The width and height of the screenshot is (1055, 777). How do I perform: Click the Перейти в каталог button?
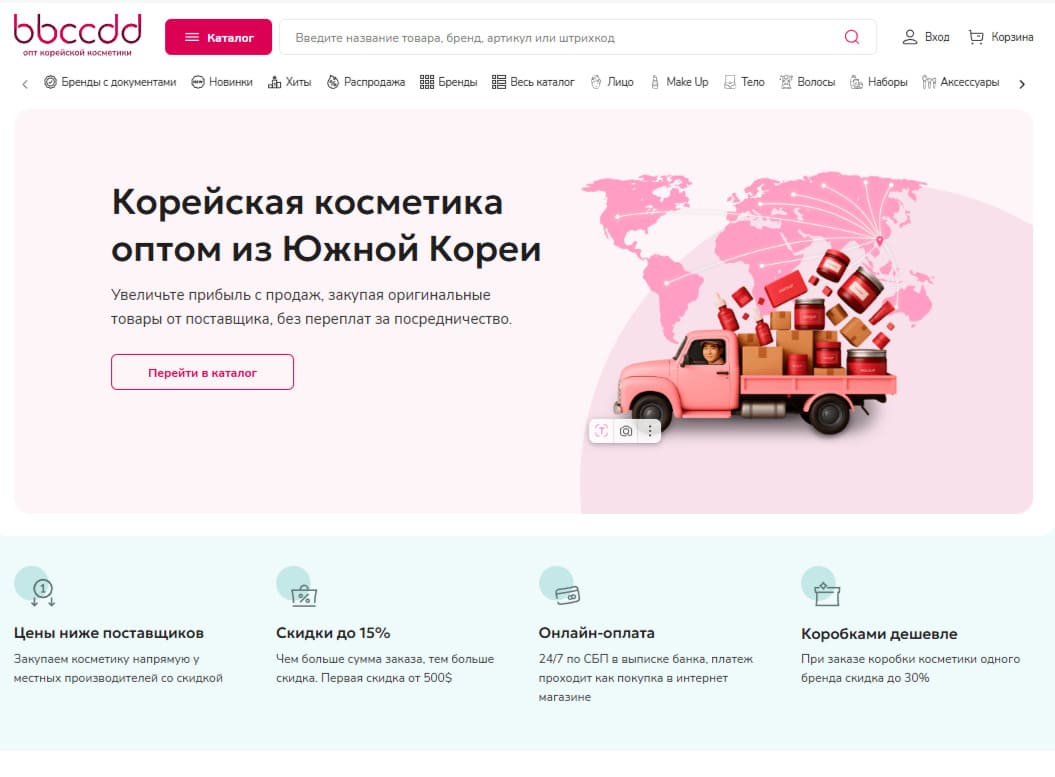[x=202, y=371]
